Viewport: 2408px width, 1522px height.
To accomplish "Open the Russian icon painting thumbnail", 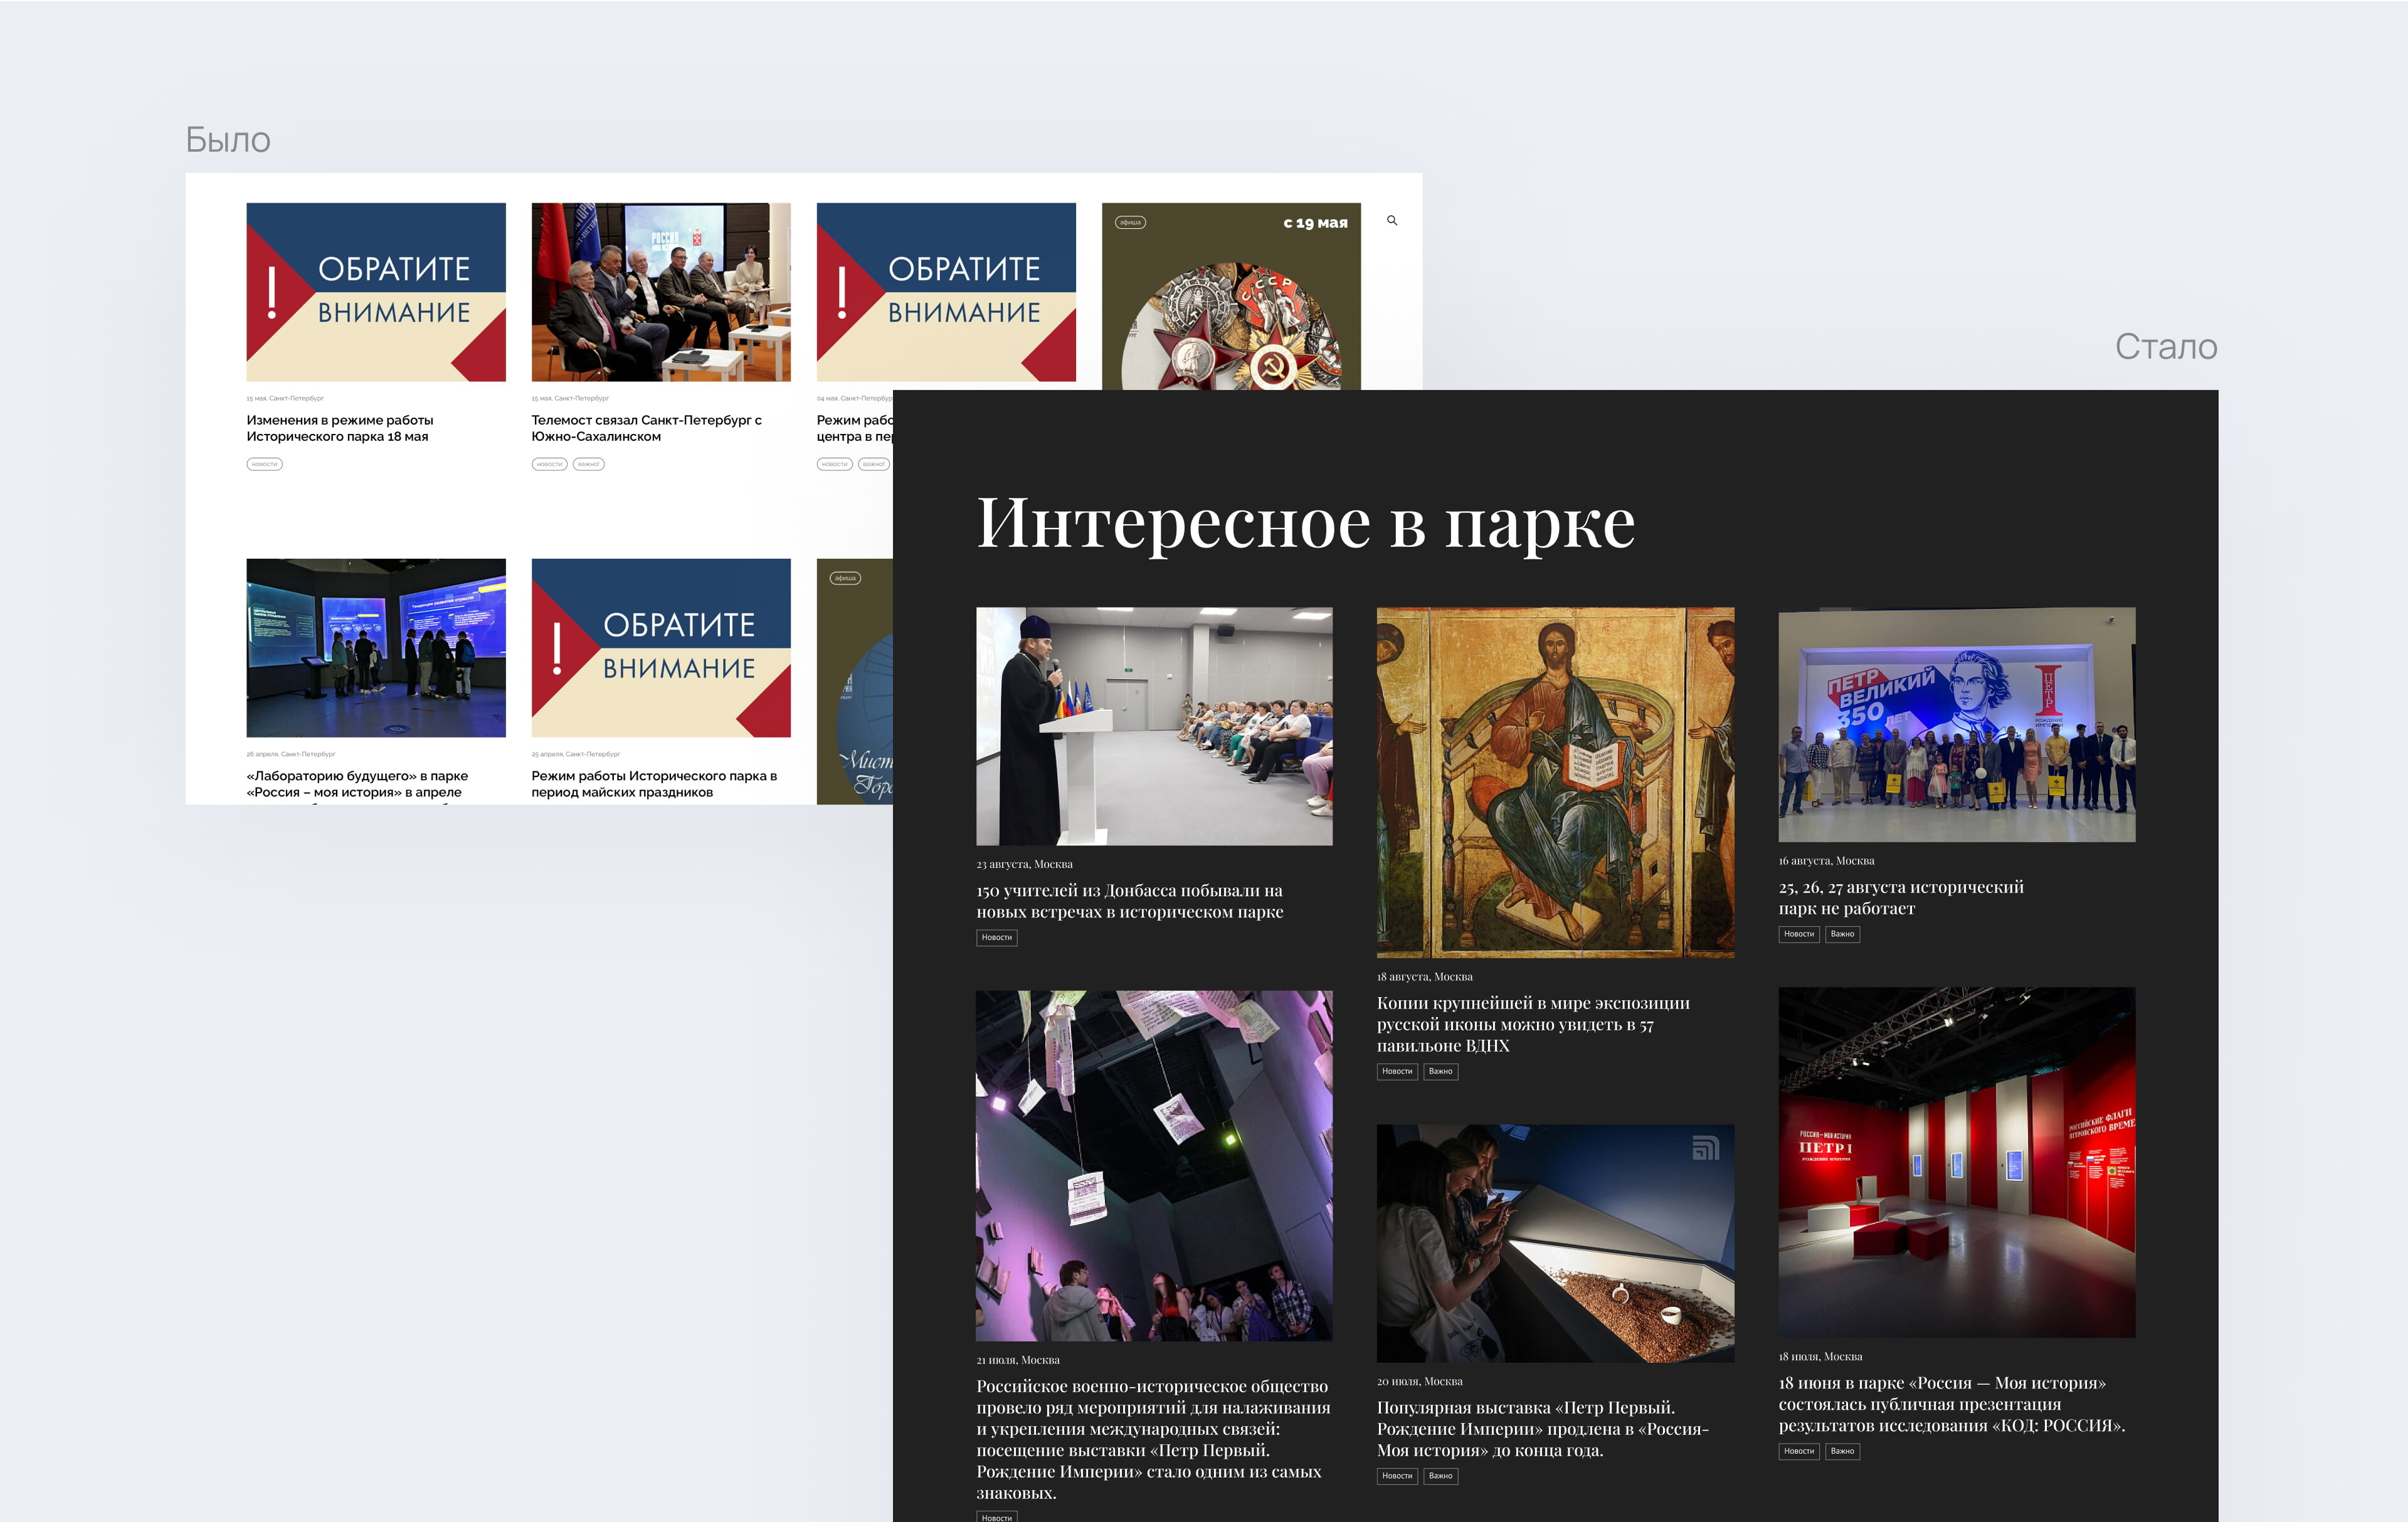I will 1554,782.
